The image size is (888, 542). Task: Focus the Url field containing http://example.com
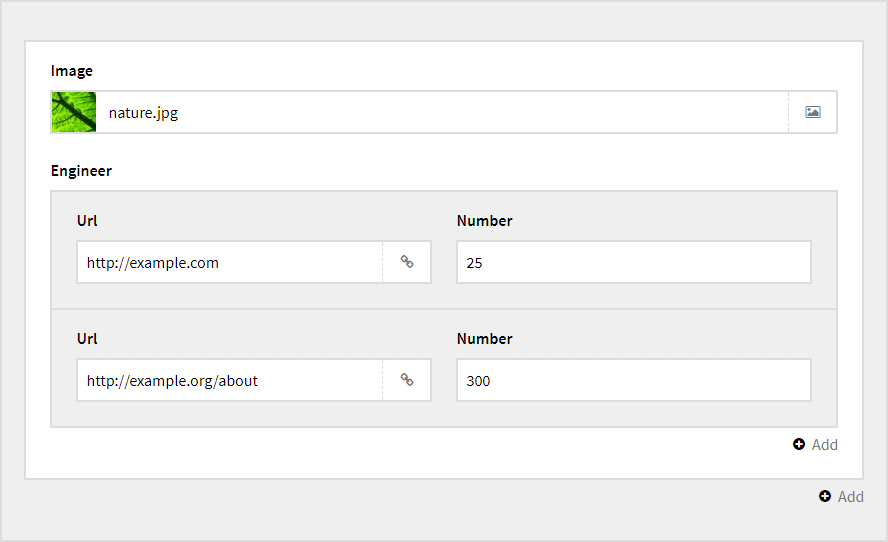pyautogui.click(x=230, y=262)
